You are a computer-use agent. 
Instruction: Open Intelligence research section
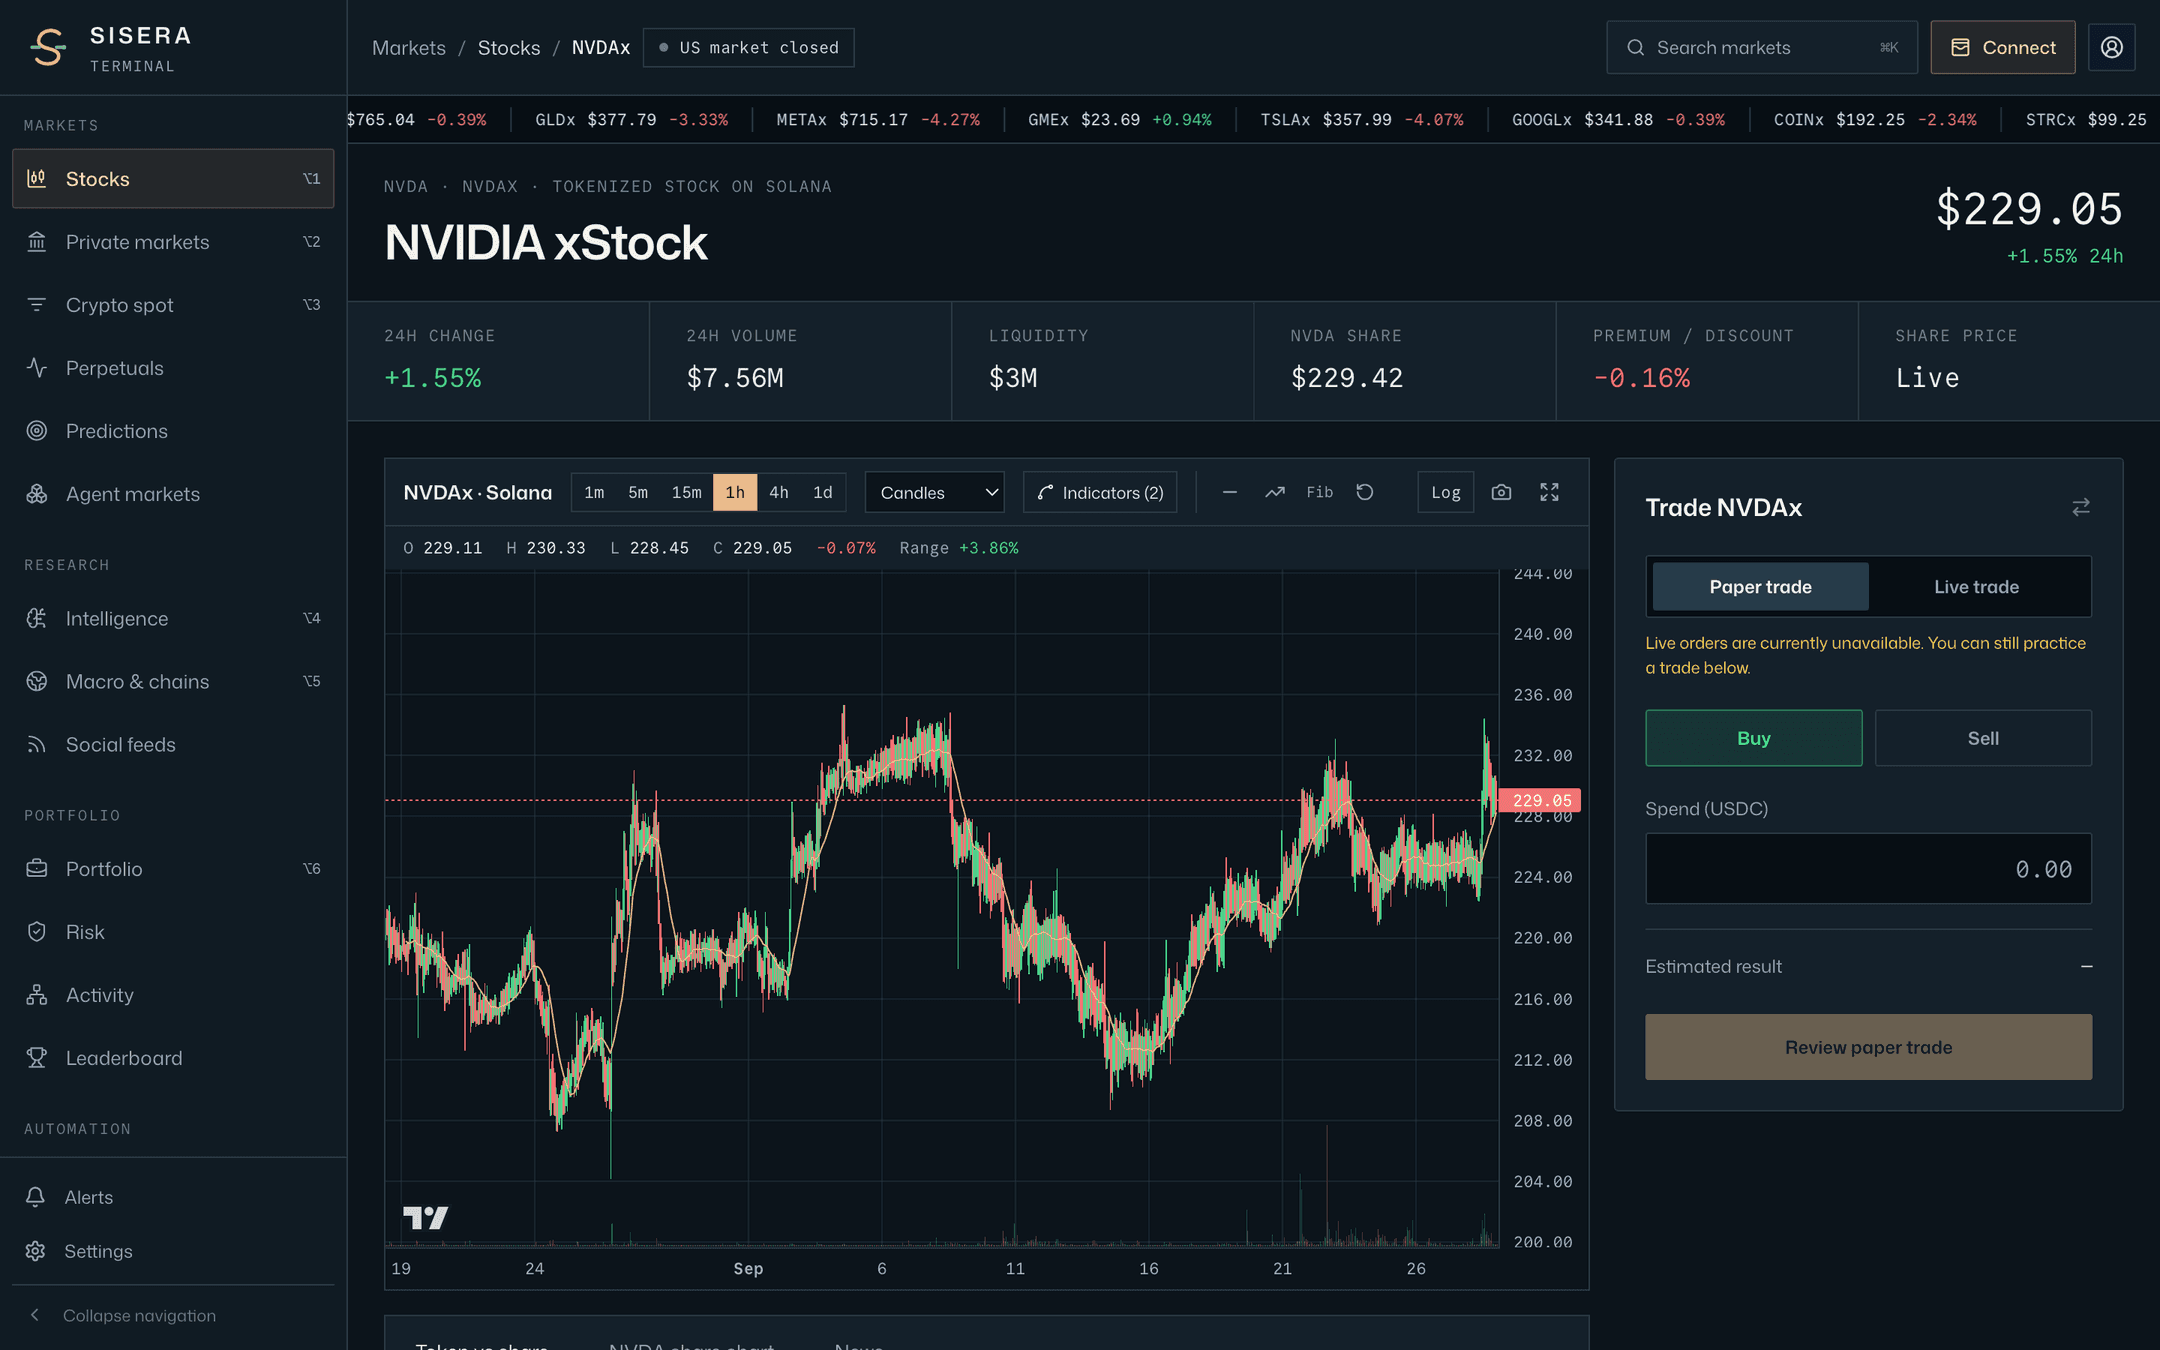(173, 619)
